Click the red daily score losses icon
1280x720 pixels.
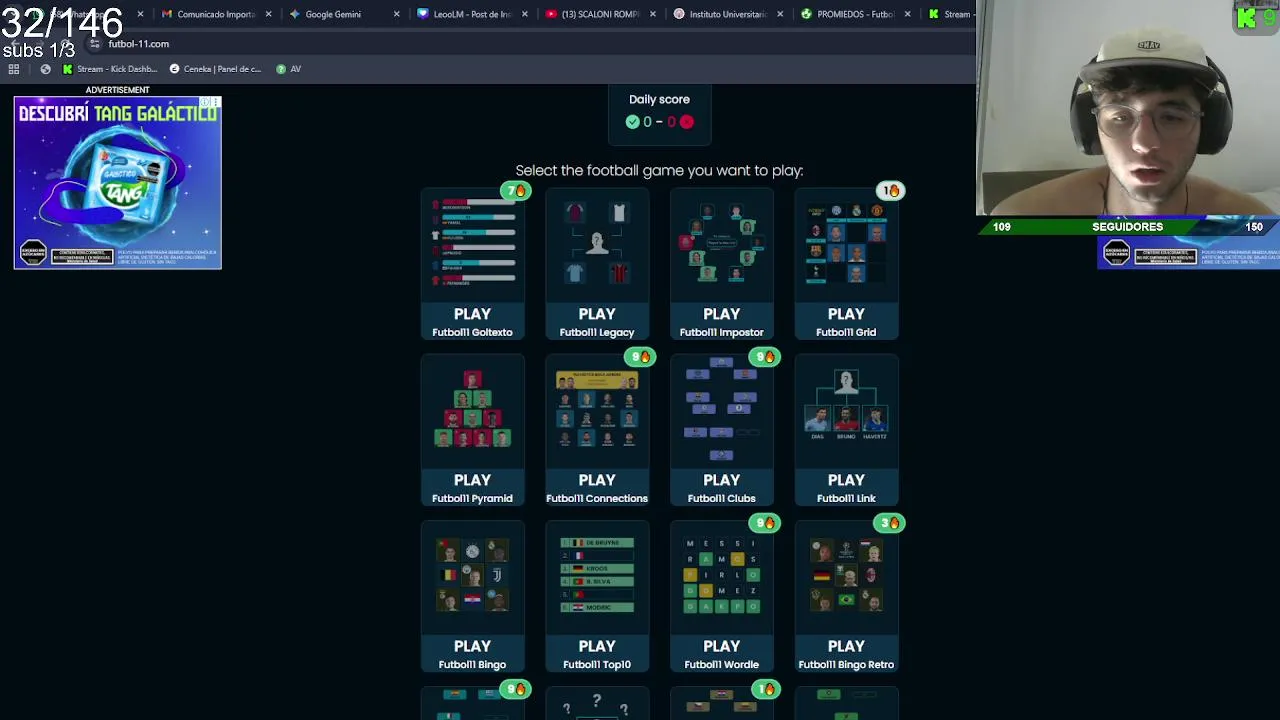pos(686,122)
